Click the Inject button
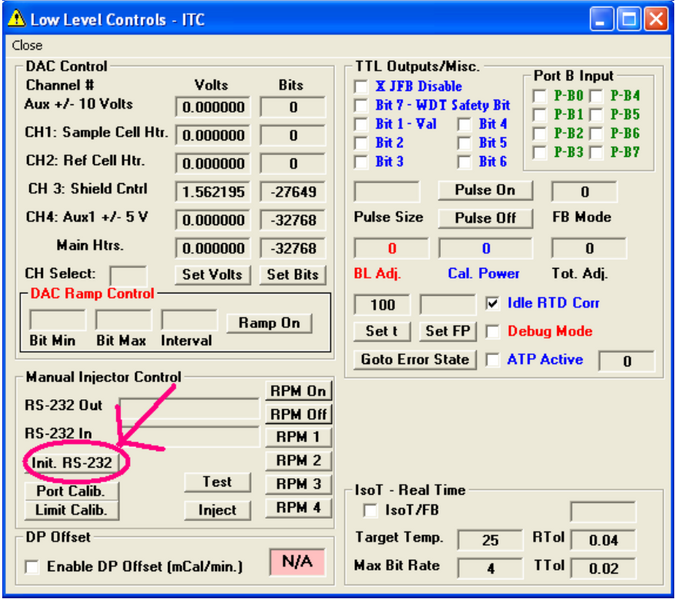The width and height of the screenshot is (675, 599). 217,510
